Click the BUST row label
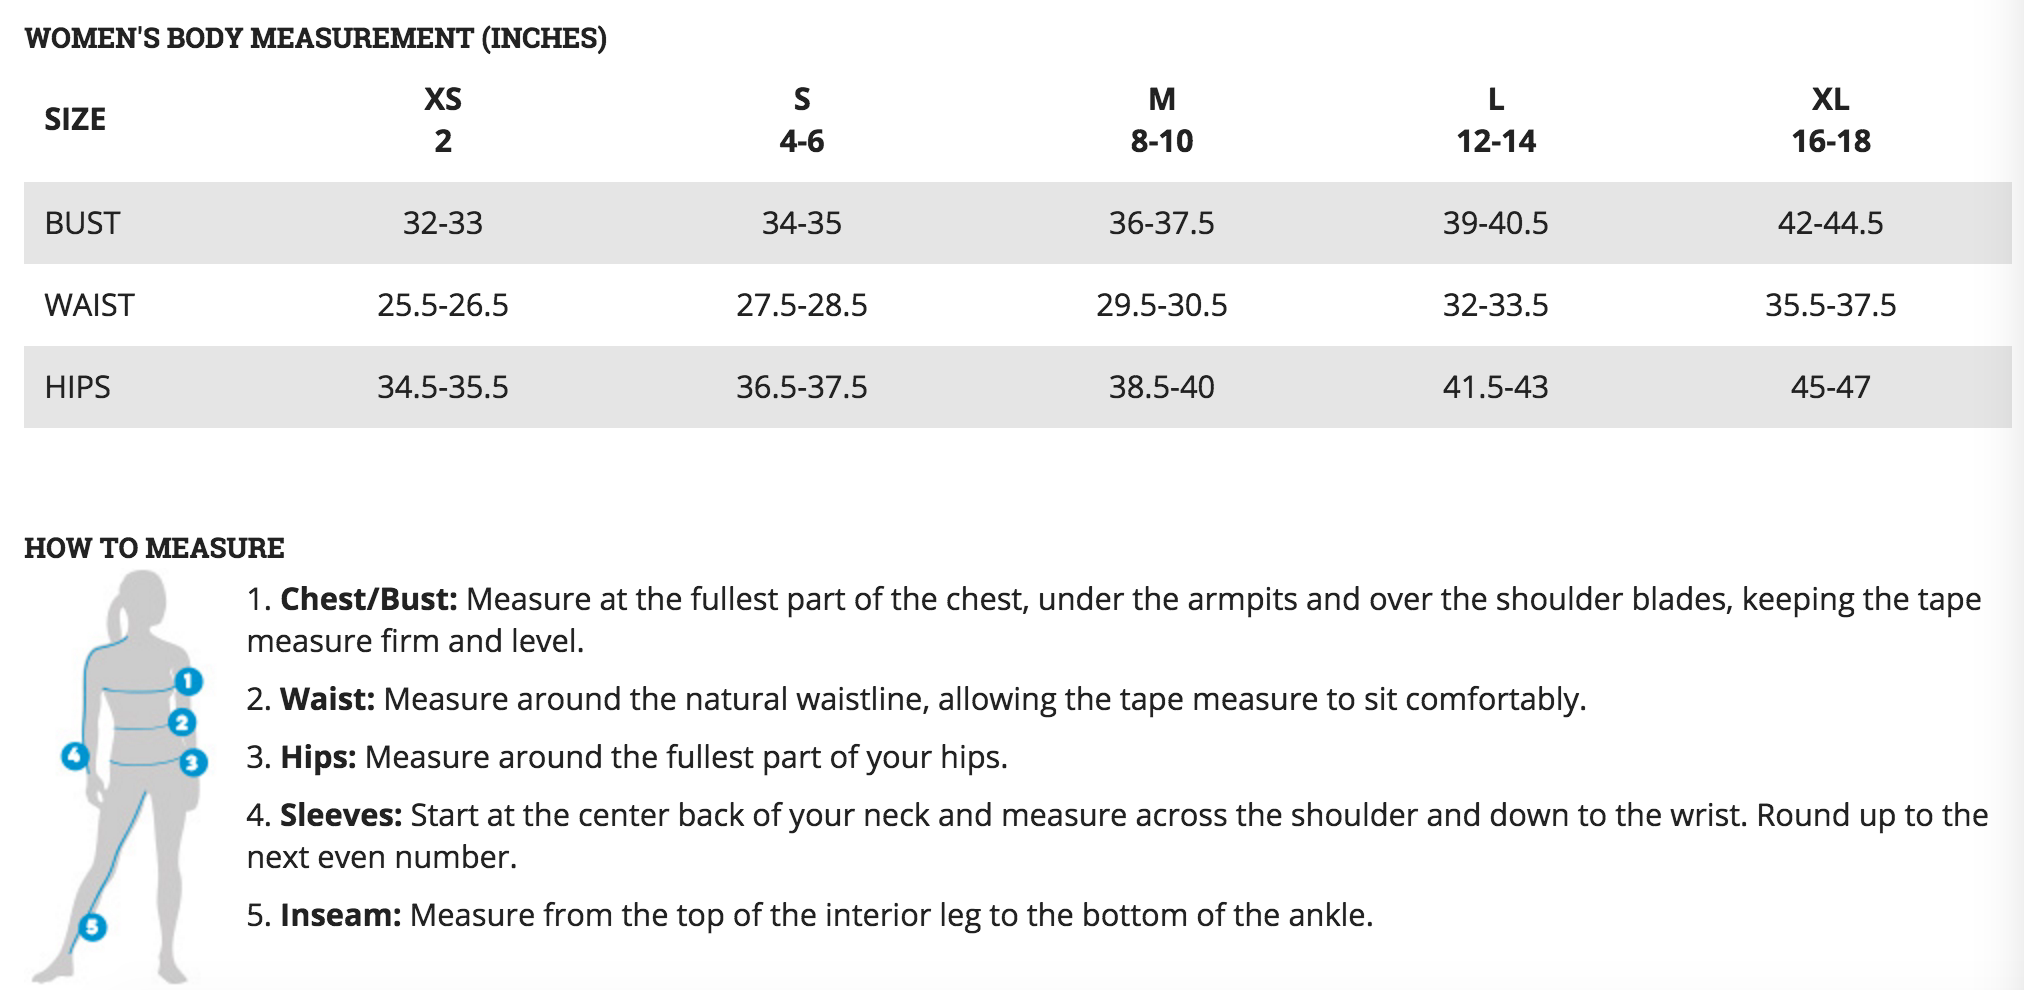 (x=82, y=223)
